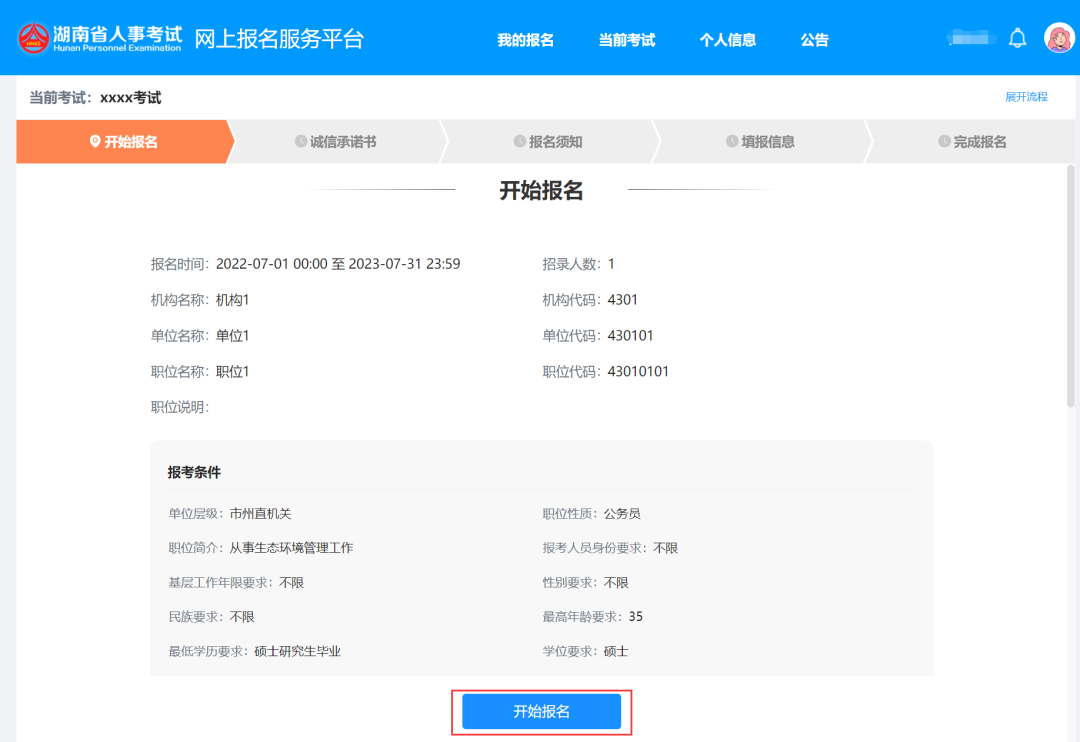This screenshot has width=1080, height=742.
Task: Click the clock icon beside 诚信承诺书
Action: coord(300,142)
